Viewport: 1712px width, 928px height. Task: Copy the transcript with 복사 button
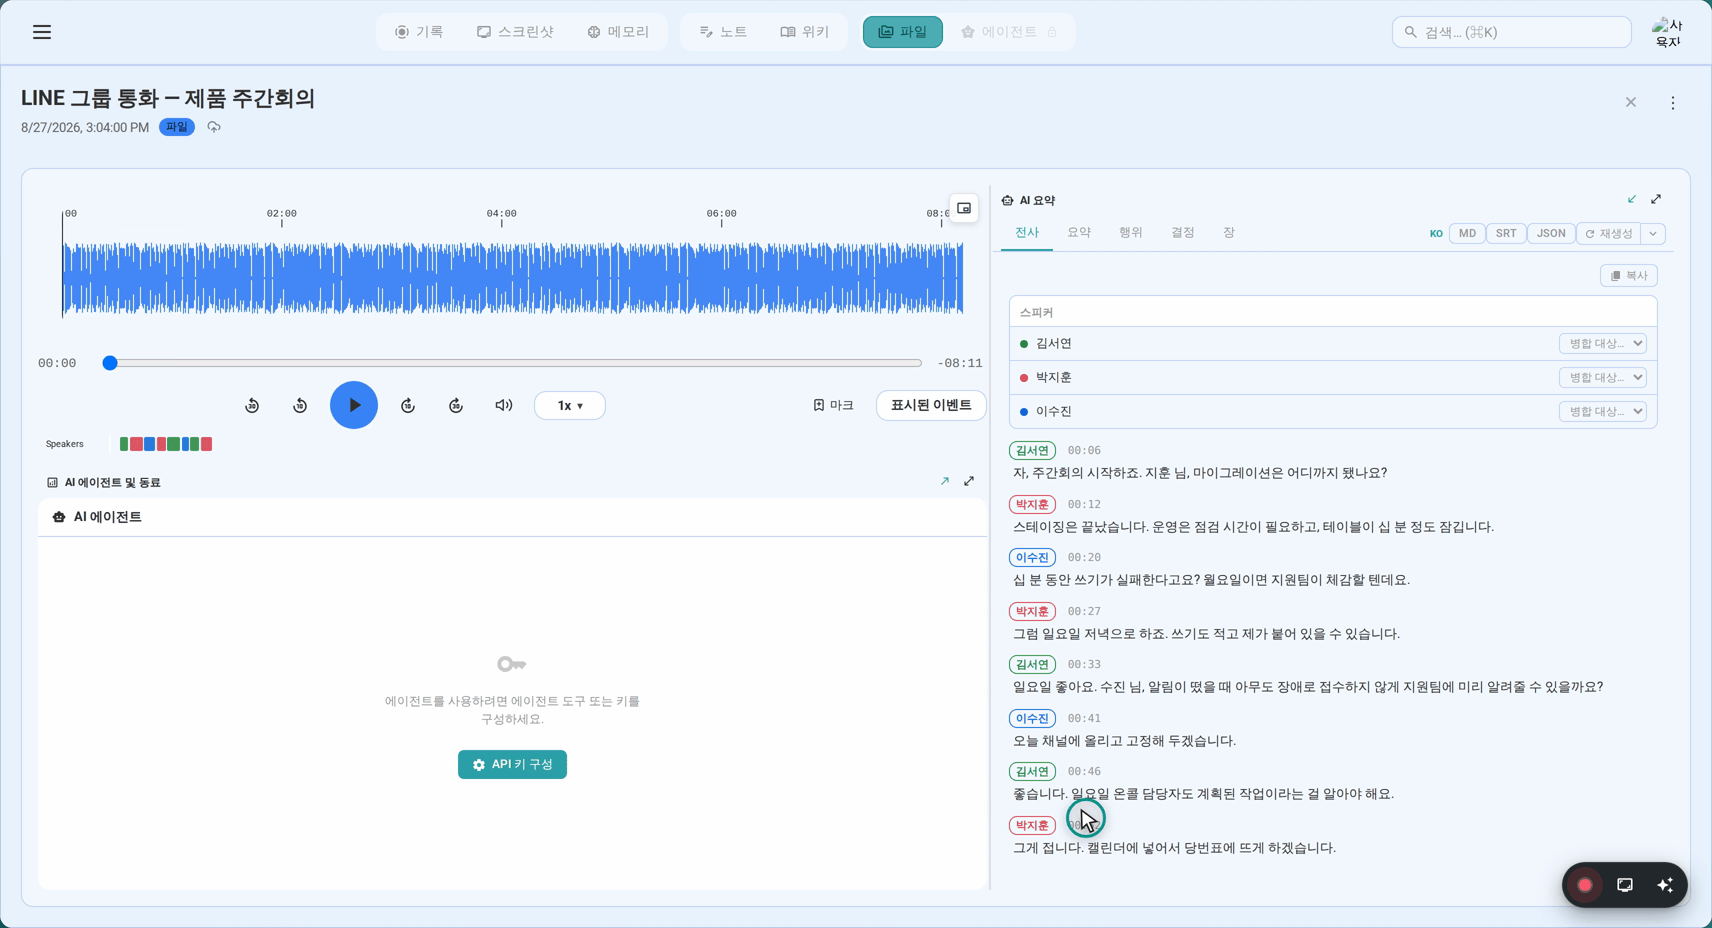pyautogui.click(x=1629, y=275)
